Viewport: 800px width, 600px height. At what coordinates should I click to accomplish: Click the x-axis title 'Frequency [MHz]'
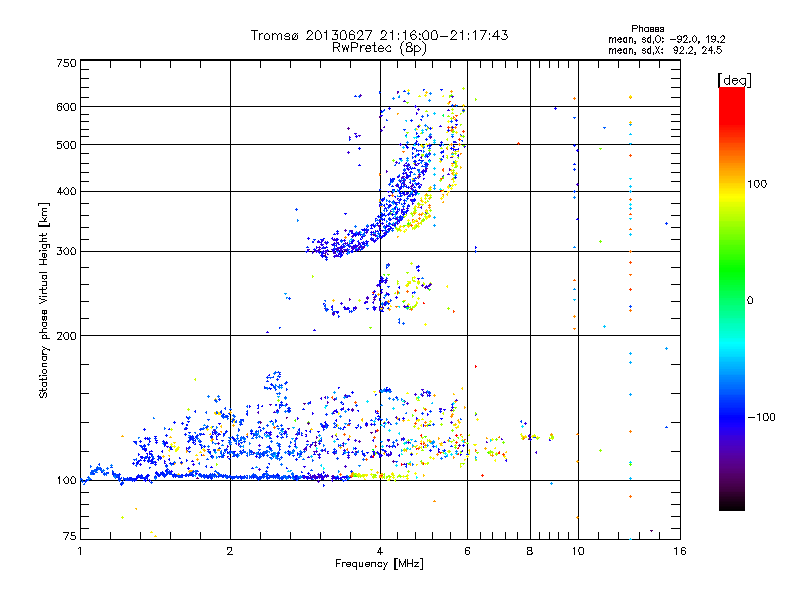pyautogui.click(x=379, y=564)
